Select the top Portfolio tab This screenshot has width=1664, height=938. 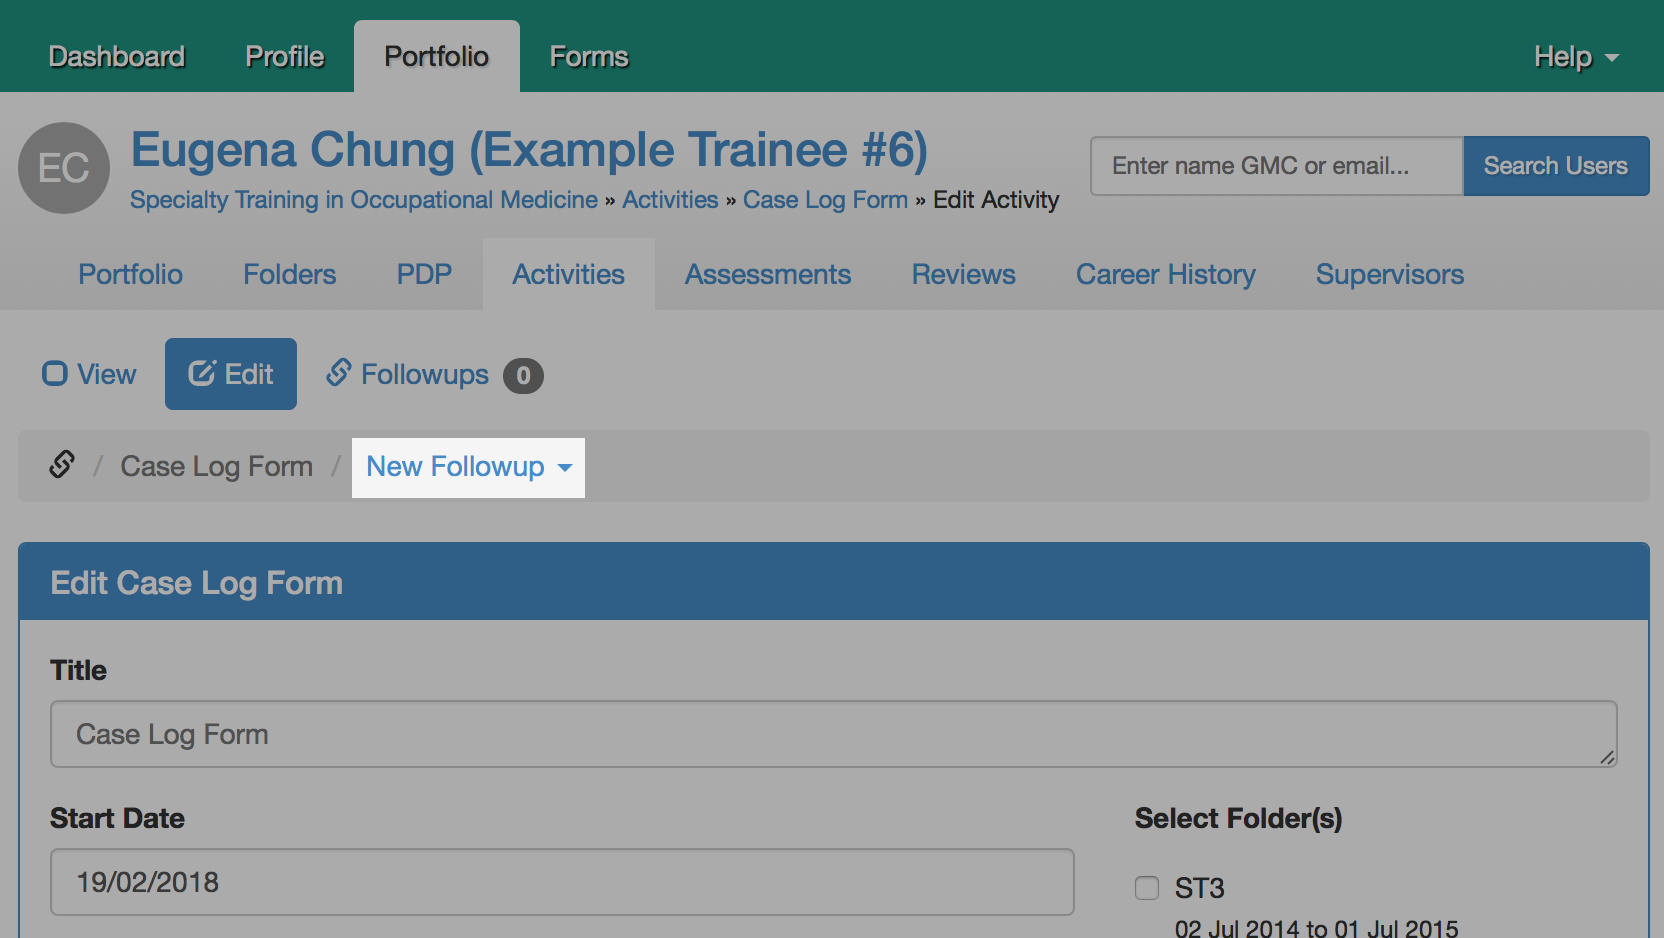tap(437, 57)
